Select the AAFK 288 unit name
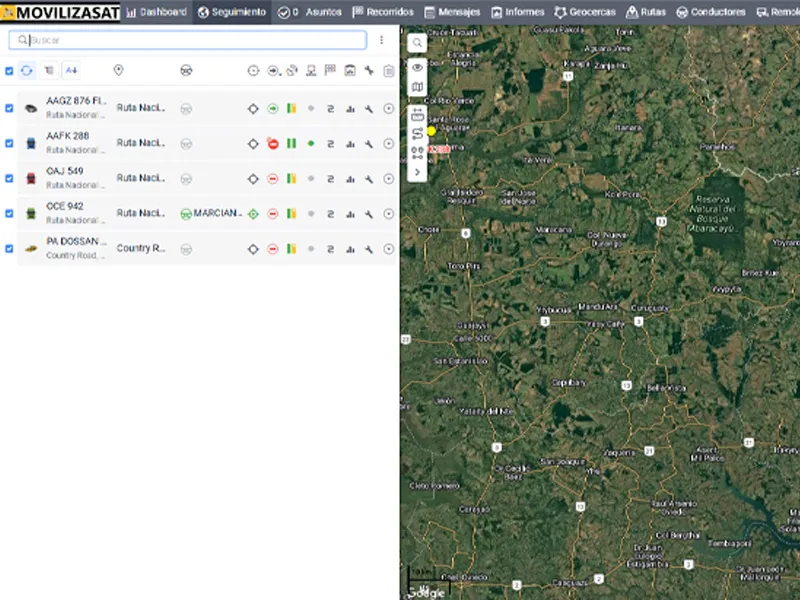The height and width of the screenshot is (600, 800). pos(67,136)
